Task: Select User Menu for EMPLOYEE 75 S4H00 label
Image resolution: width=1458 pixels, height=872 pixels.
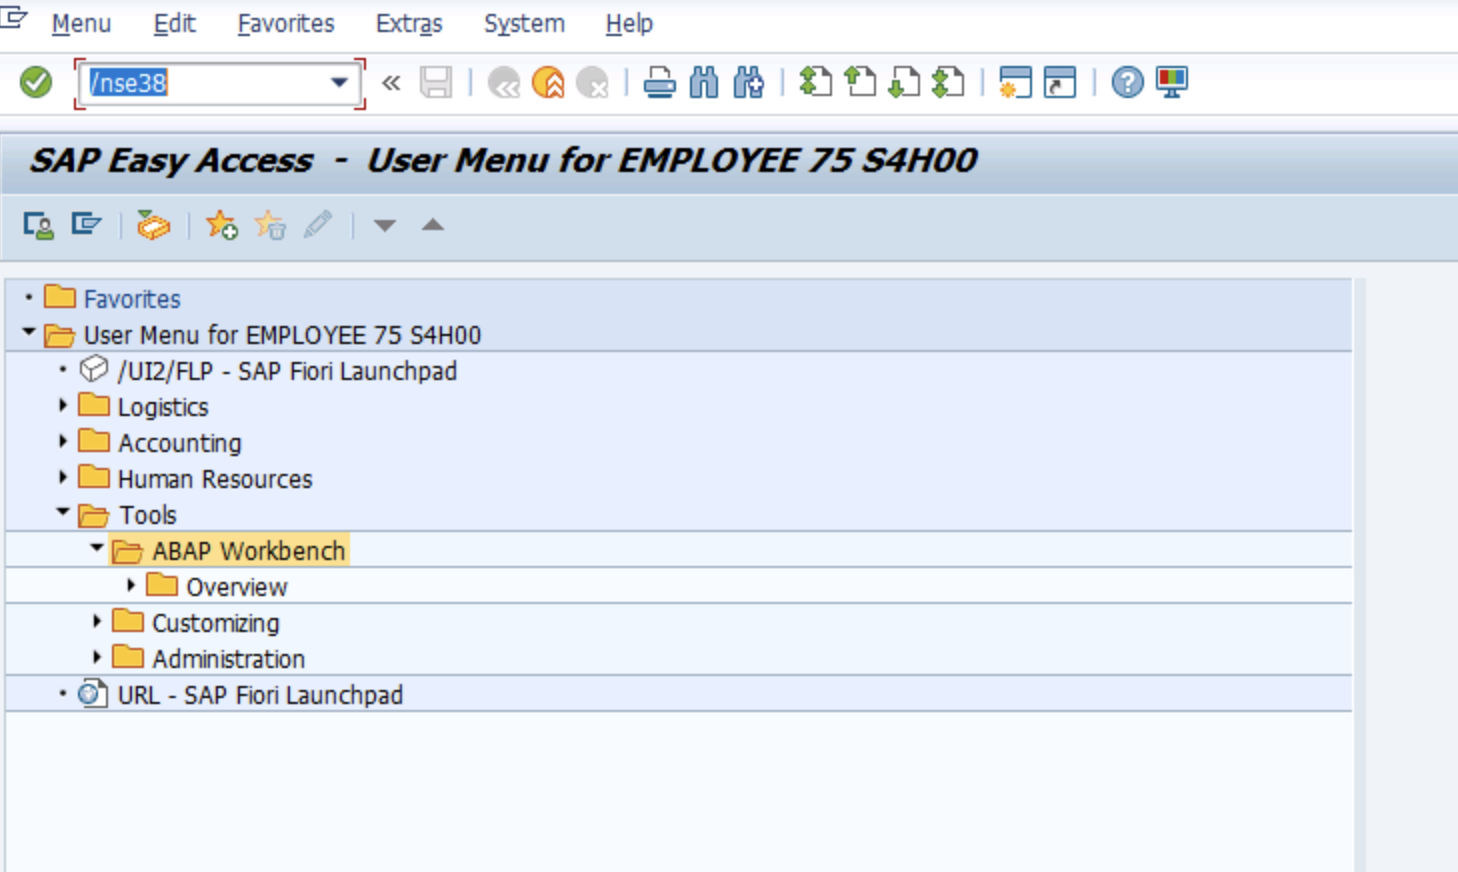Action: (x=282, y=335)
